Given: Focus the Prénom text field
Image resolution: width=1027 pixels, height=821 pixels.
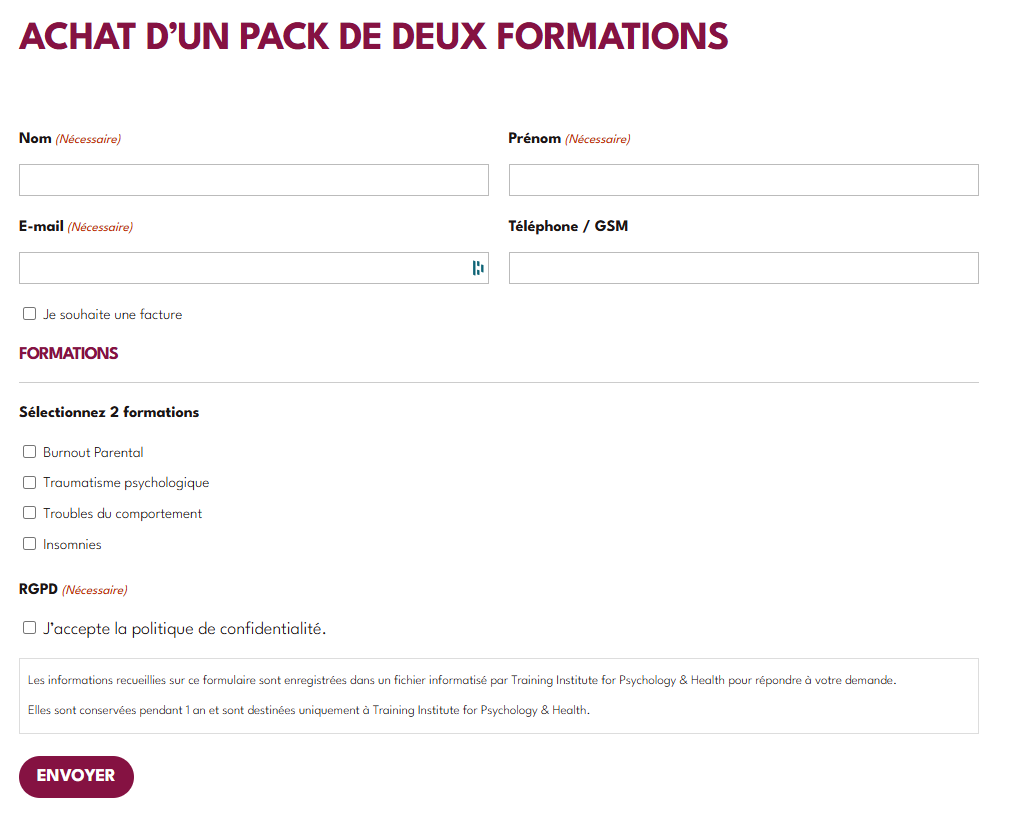Looking at the screenshot, I should (743, 180).
